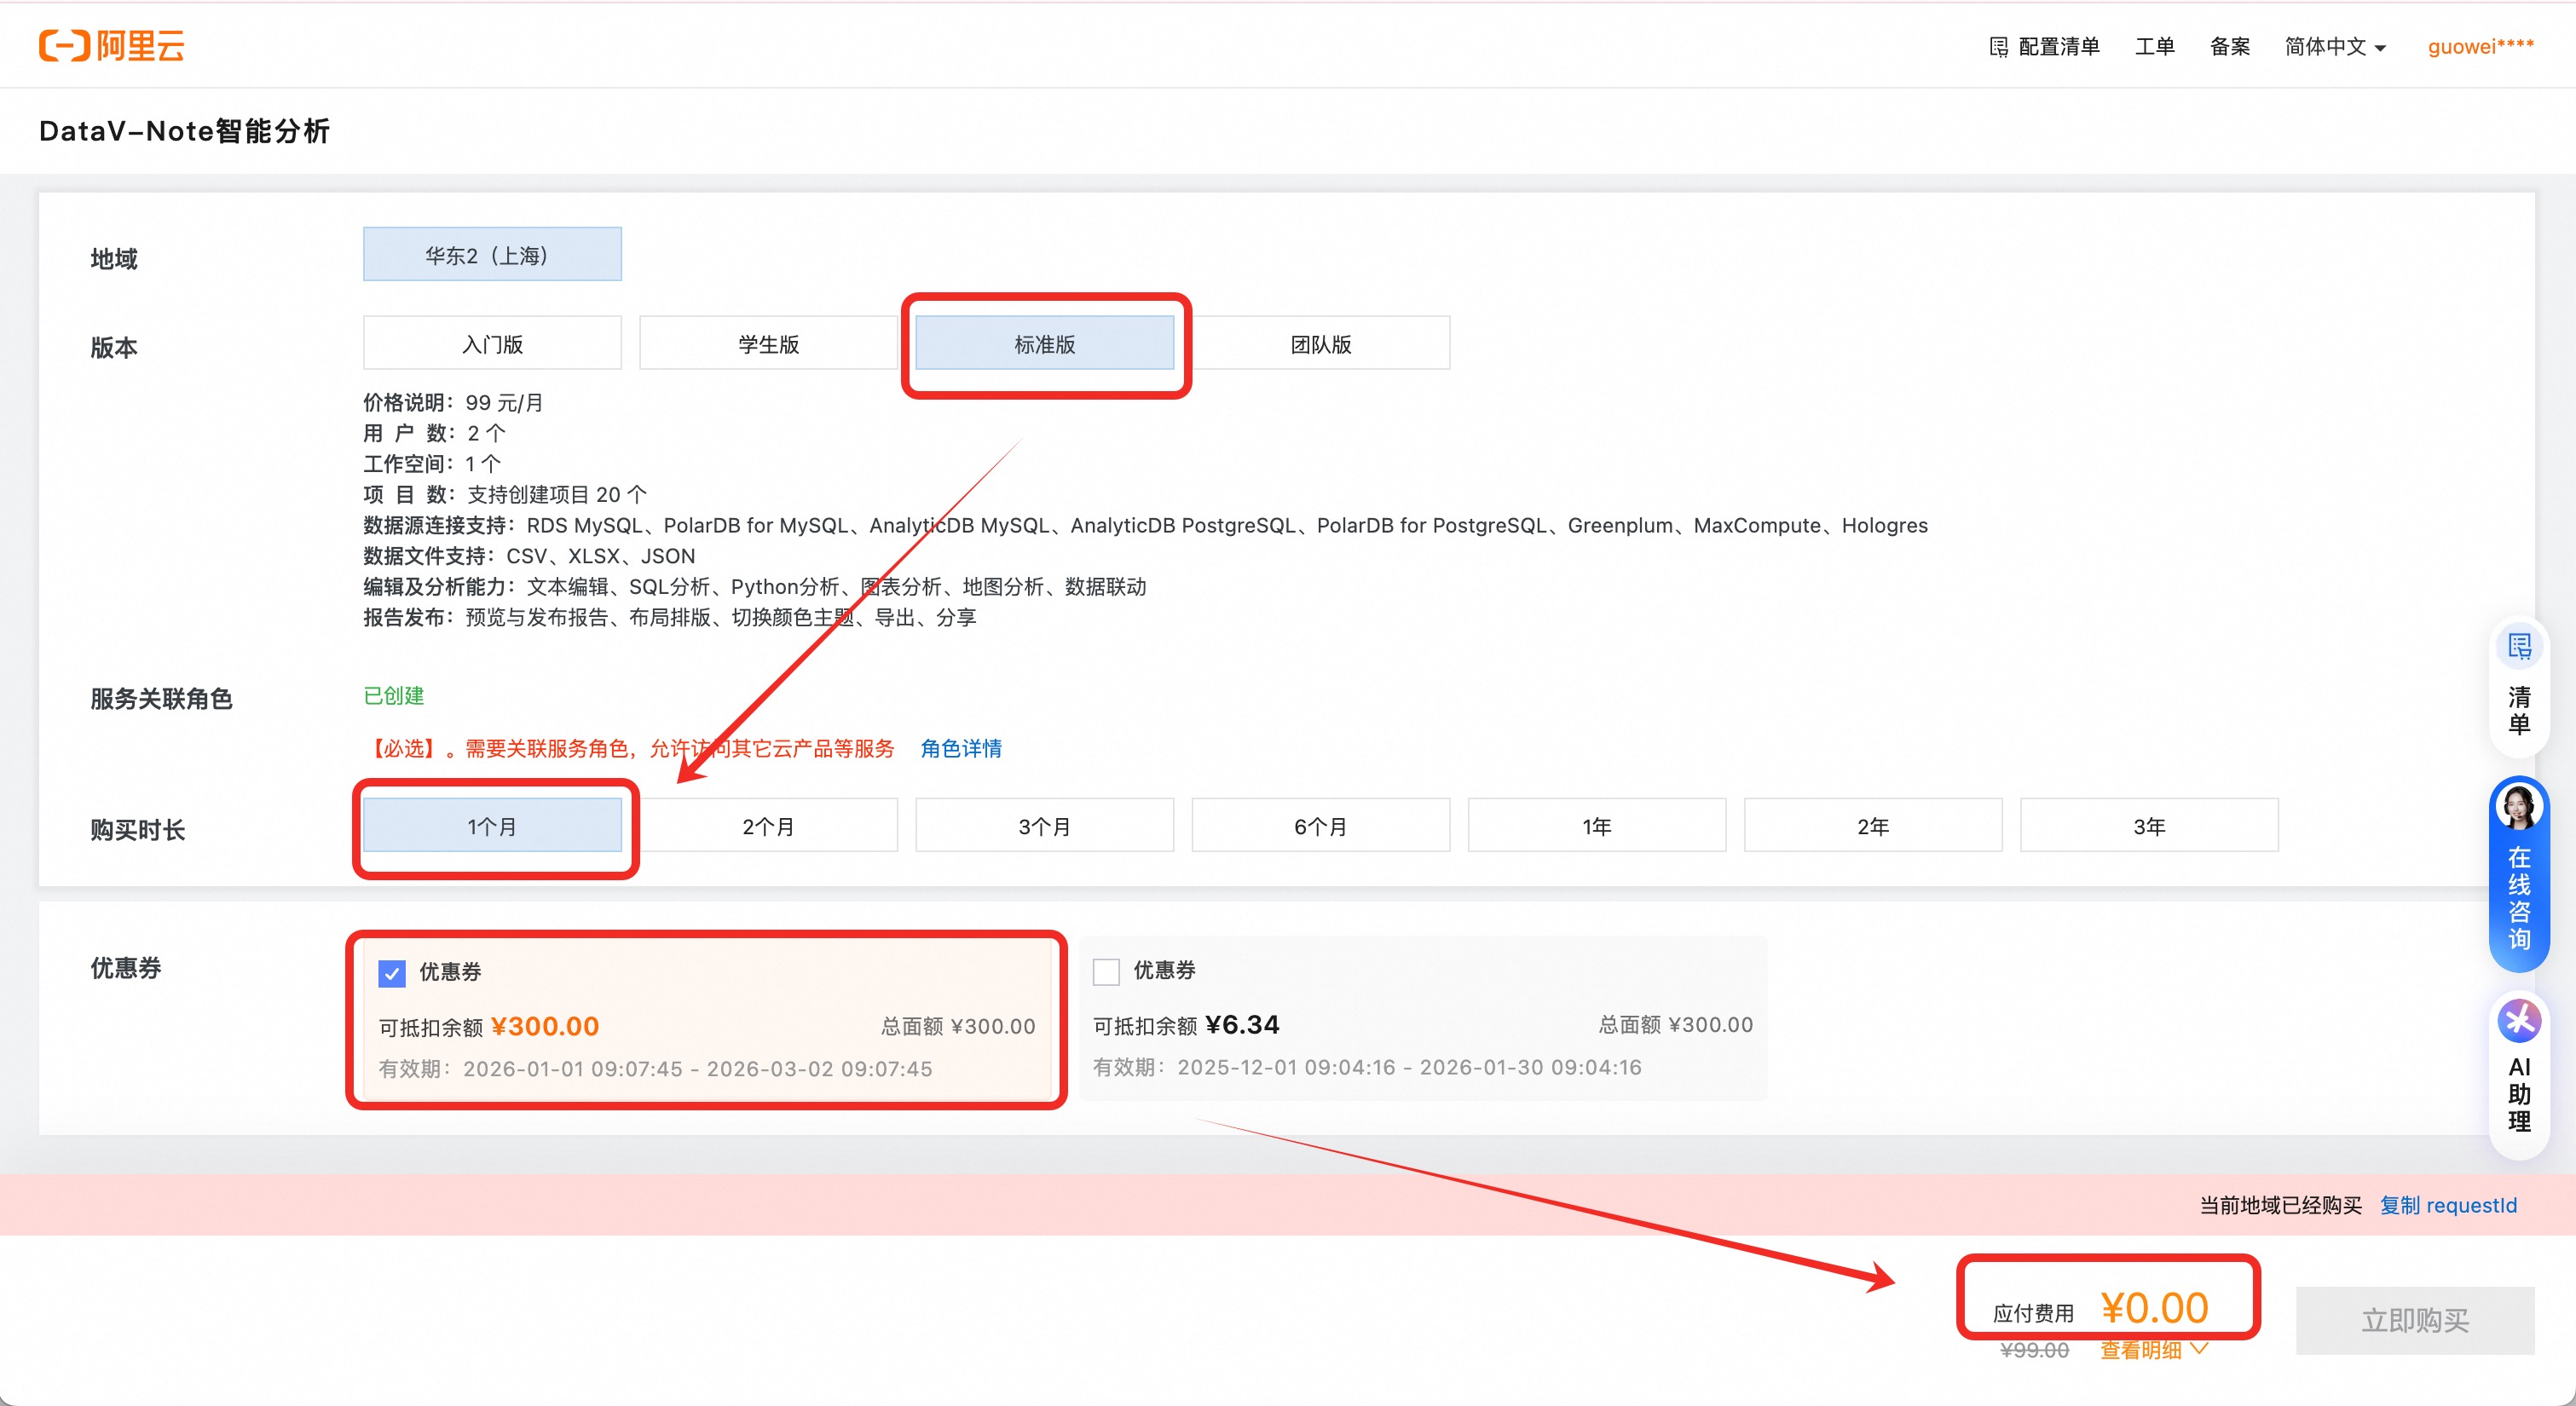
Task: Choose 3年 purchase duration
Action: pyautogui.click(x=2148, y=826)
